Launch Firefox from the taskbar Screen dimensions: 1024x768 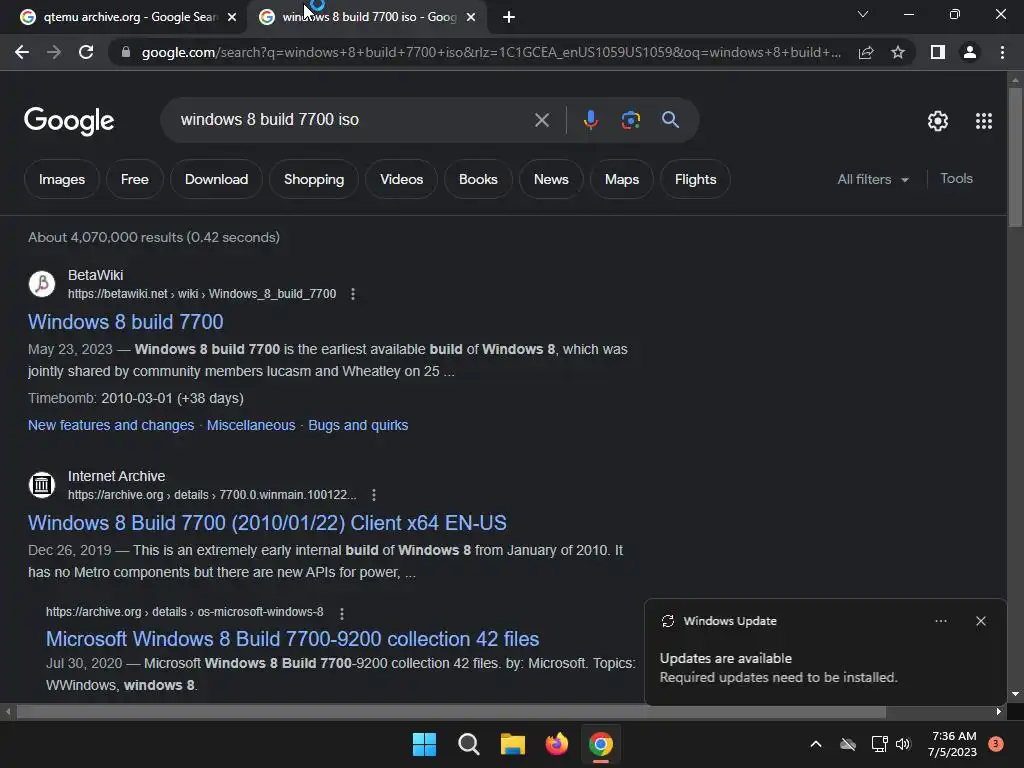coord(556,744)
